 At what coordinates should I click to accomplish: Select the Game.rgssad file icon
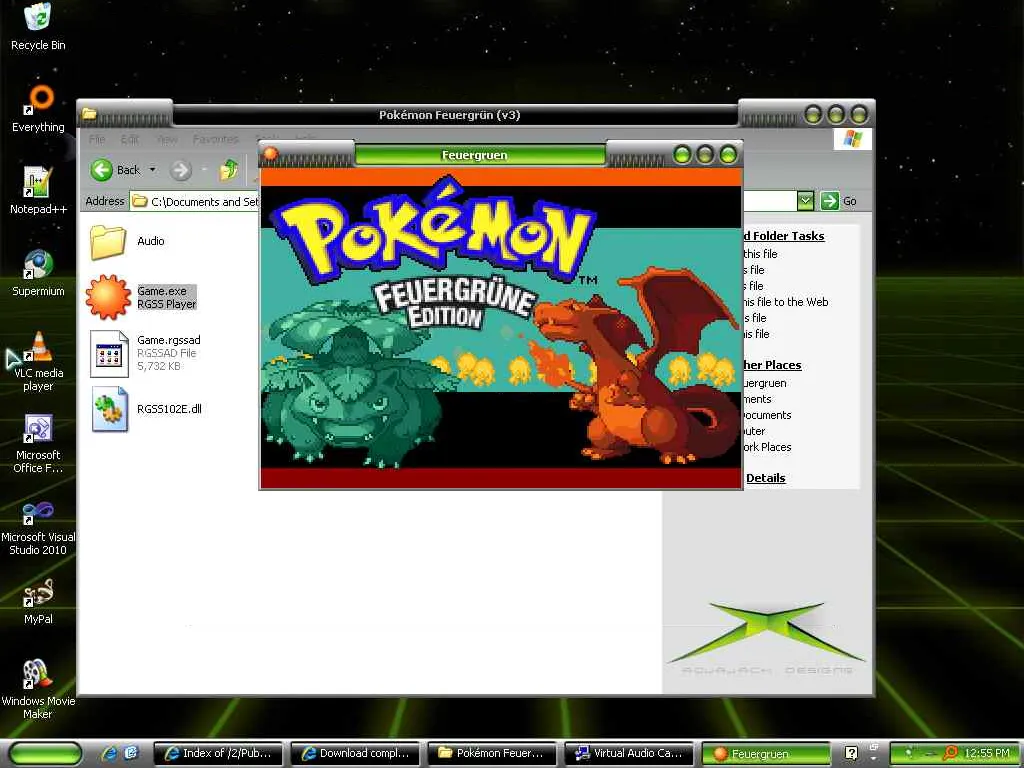coord(109,353)
